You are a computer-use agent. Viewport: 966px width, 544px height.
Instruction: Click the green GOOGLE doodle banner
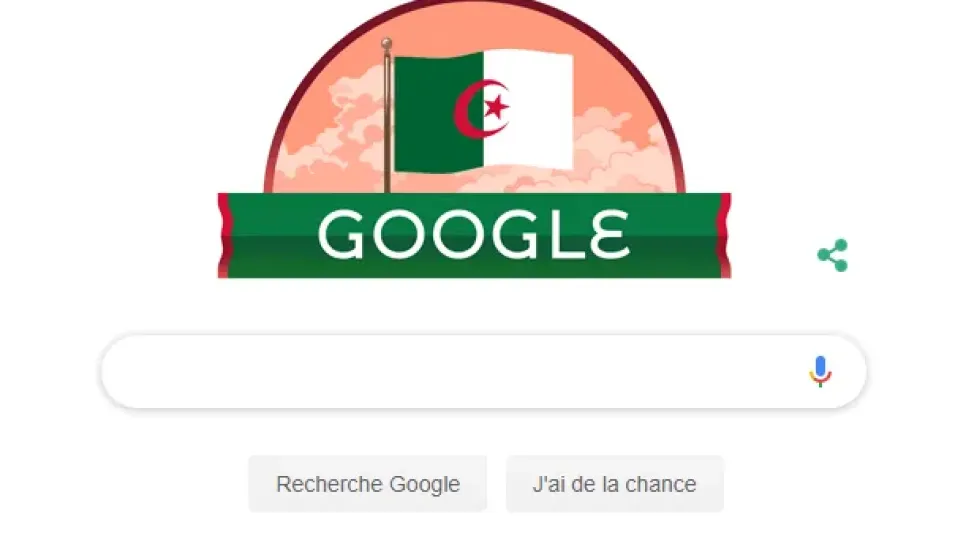[x=474, y=235]
